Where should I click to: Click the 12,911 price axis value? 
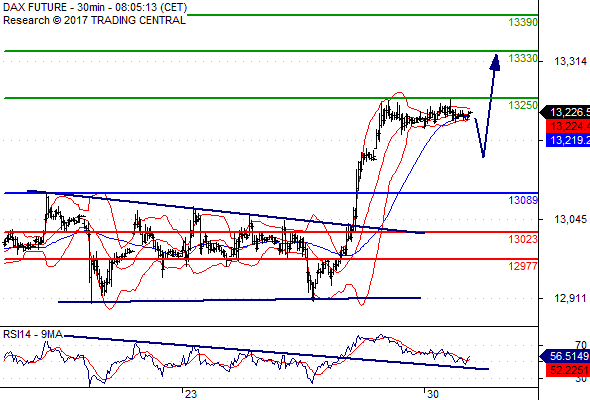click(x=570, y=298)
